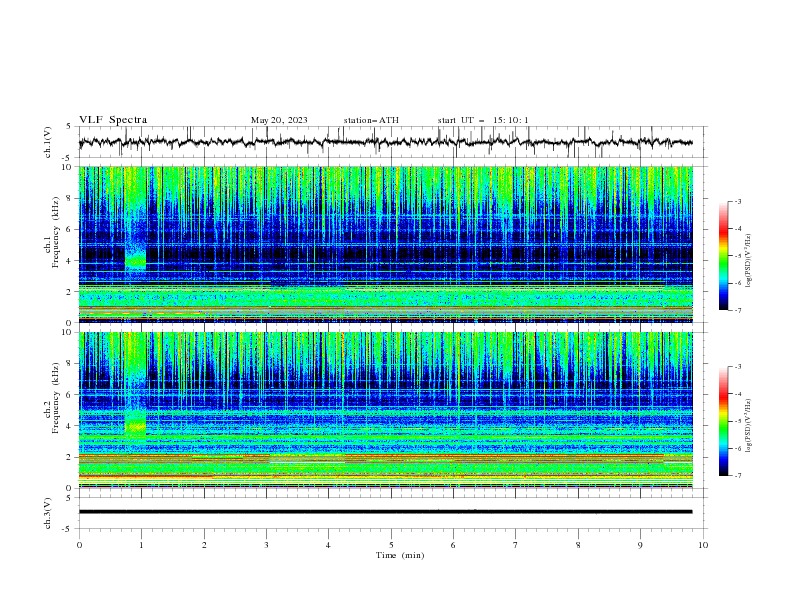Viewport: 792px width, 612px height.
Task: Click the time axis tick label '5'
Action: (391, 545)
